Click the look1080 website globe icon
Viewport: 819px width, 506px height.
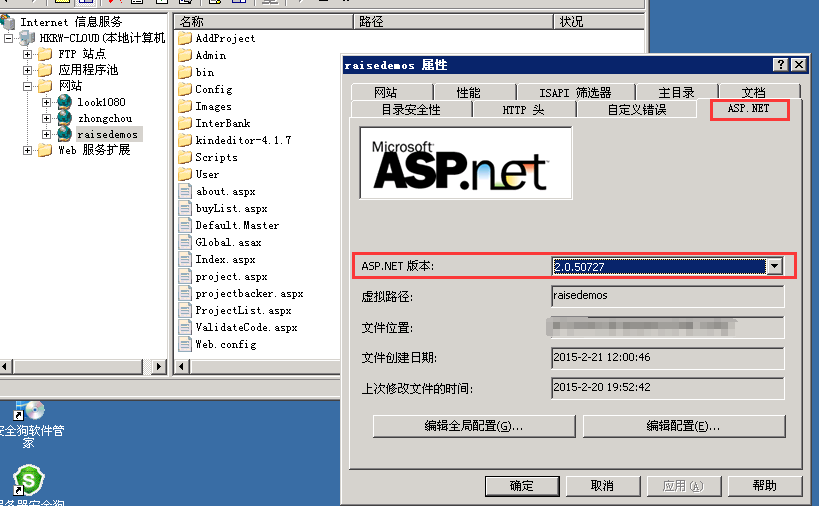[x=65, y=102]
